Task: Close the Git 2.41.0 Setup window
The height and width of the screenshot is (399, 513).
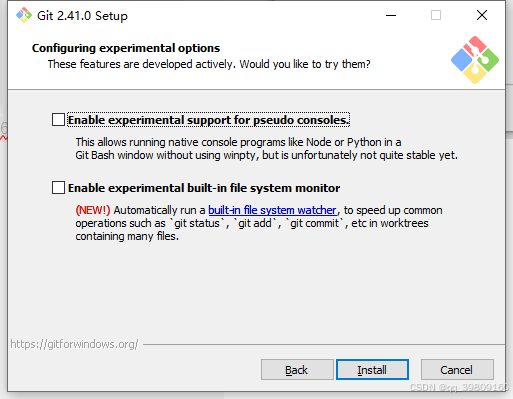Action: point(482,15)
